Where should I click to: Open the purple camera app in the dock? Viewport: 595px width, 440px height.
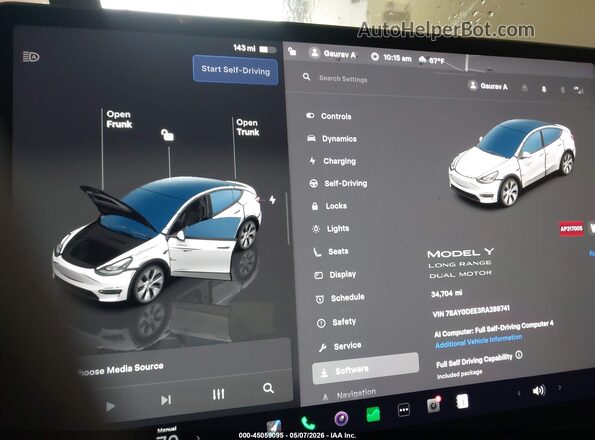click(341, 418)
